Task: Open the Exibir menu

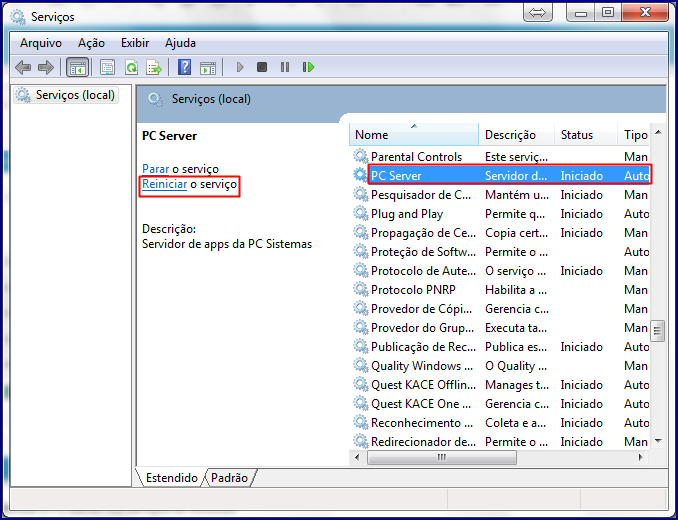Action: coord(135,43)
